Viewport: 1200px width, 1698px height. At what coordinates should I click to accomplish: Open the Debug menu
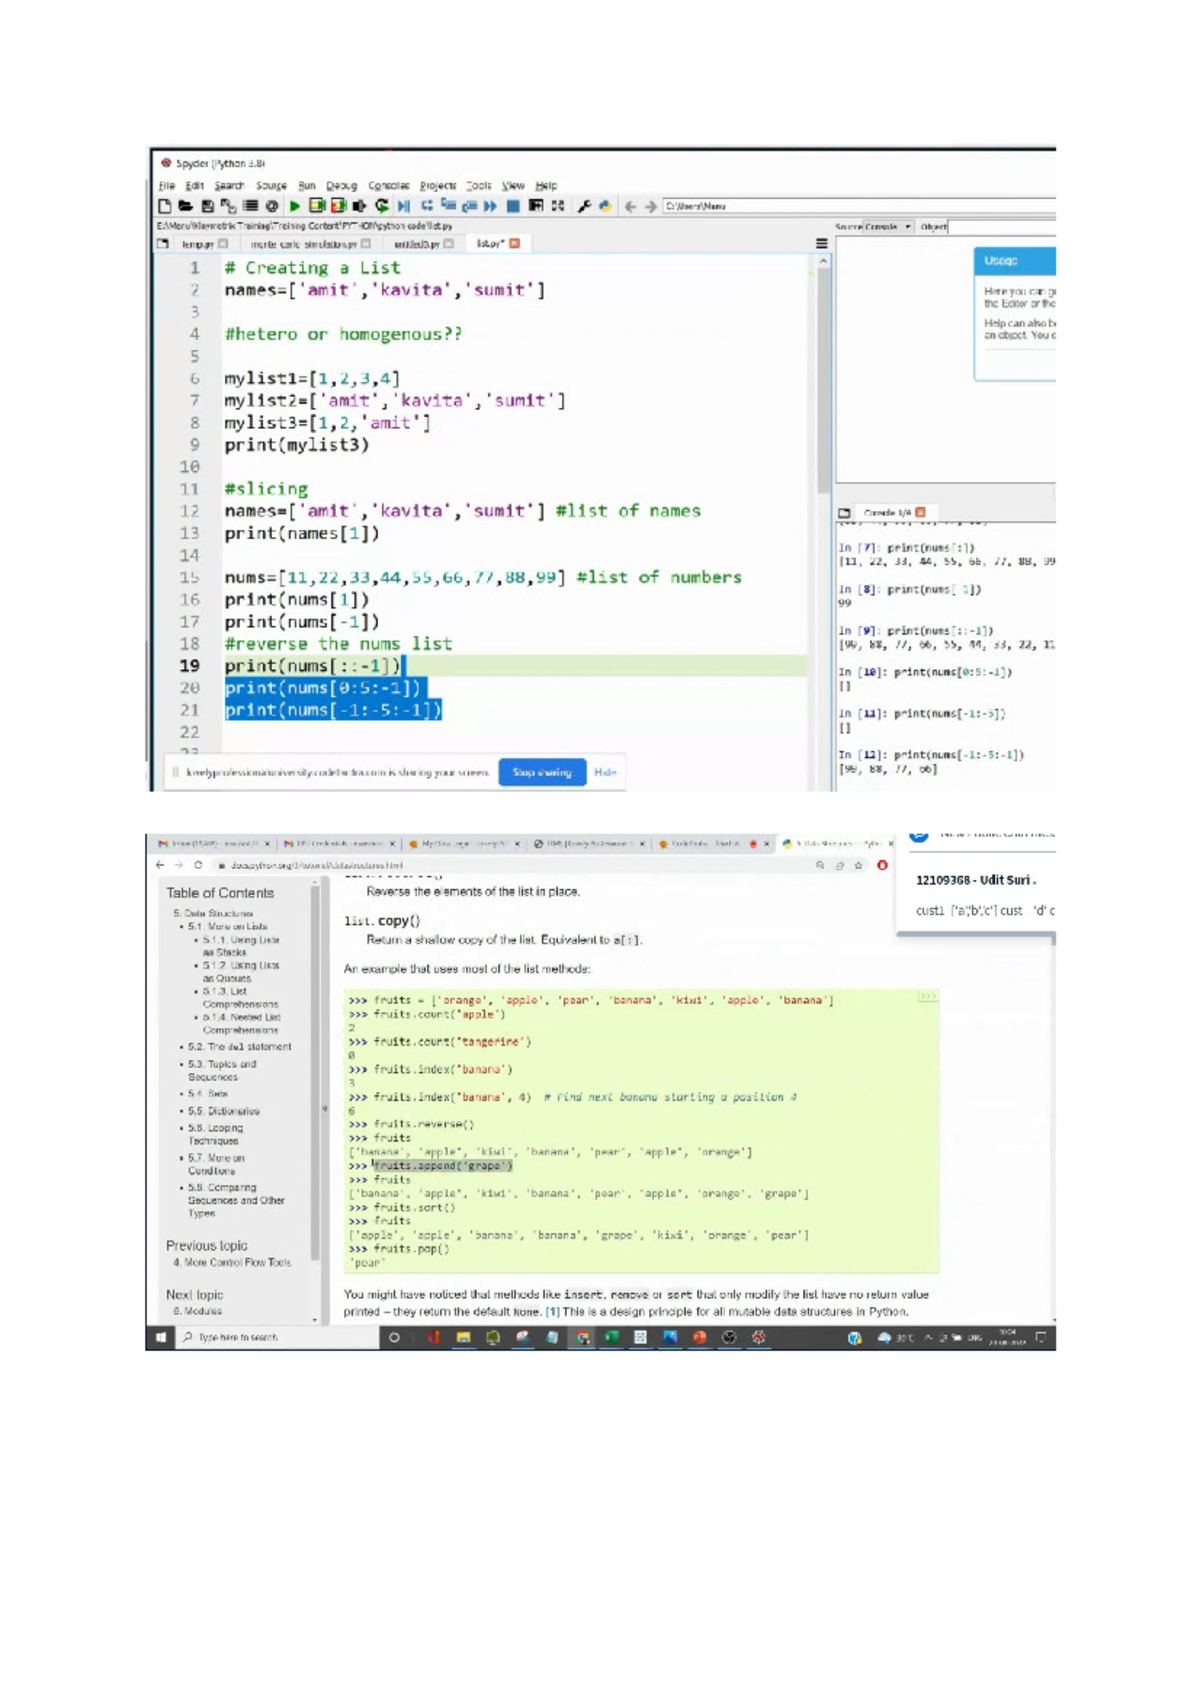341,186
